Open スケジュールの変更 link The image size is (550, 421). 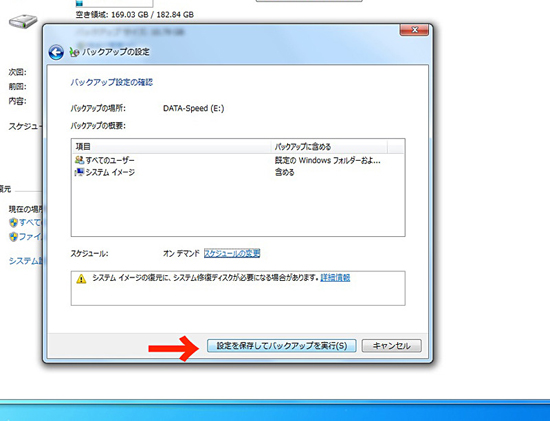point(232,253)
